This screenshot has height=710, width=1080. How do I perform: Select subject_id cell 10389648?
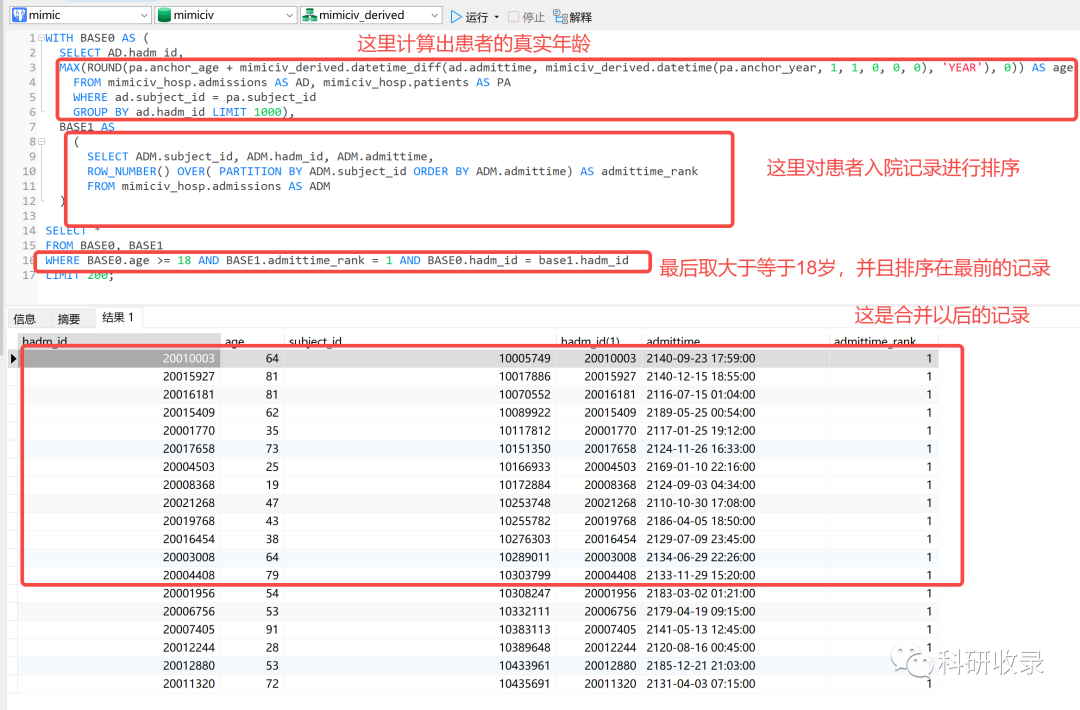pyautogui.click(x=419, y=647)
